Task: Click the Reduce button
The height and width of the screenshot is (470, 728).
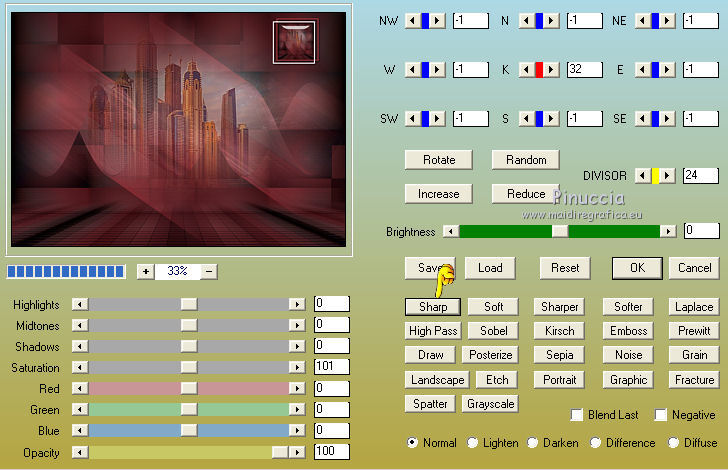Action: tap(526, 194)
